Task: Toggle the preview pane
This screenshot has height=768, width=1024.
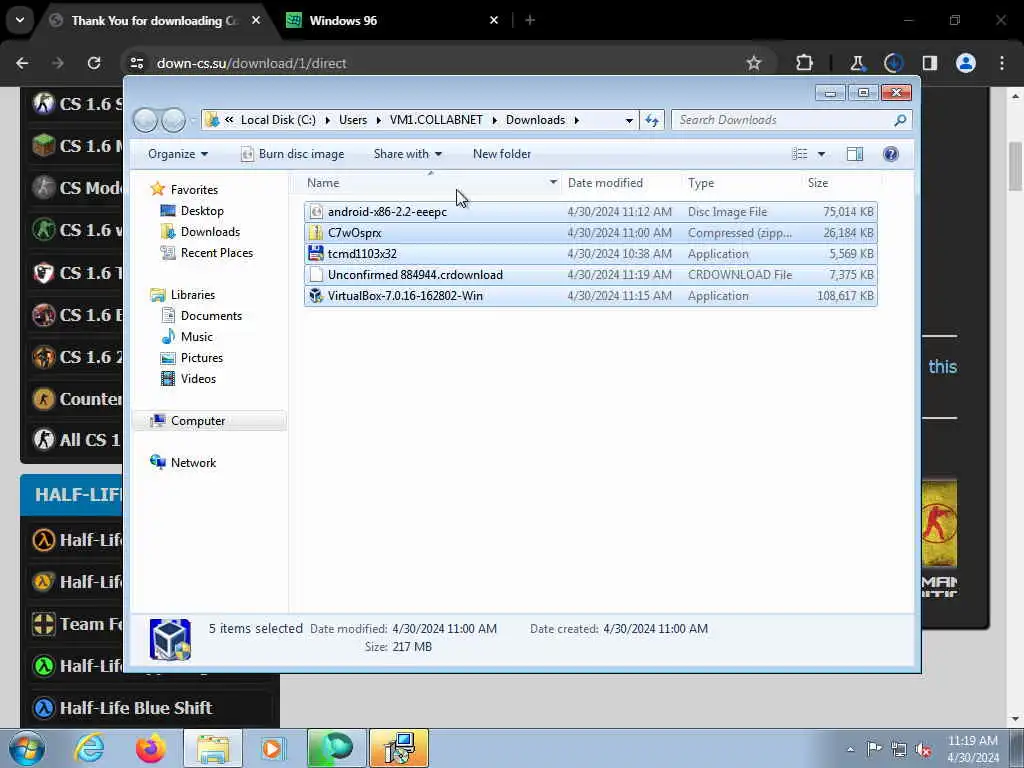Action: click(855, 154)
